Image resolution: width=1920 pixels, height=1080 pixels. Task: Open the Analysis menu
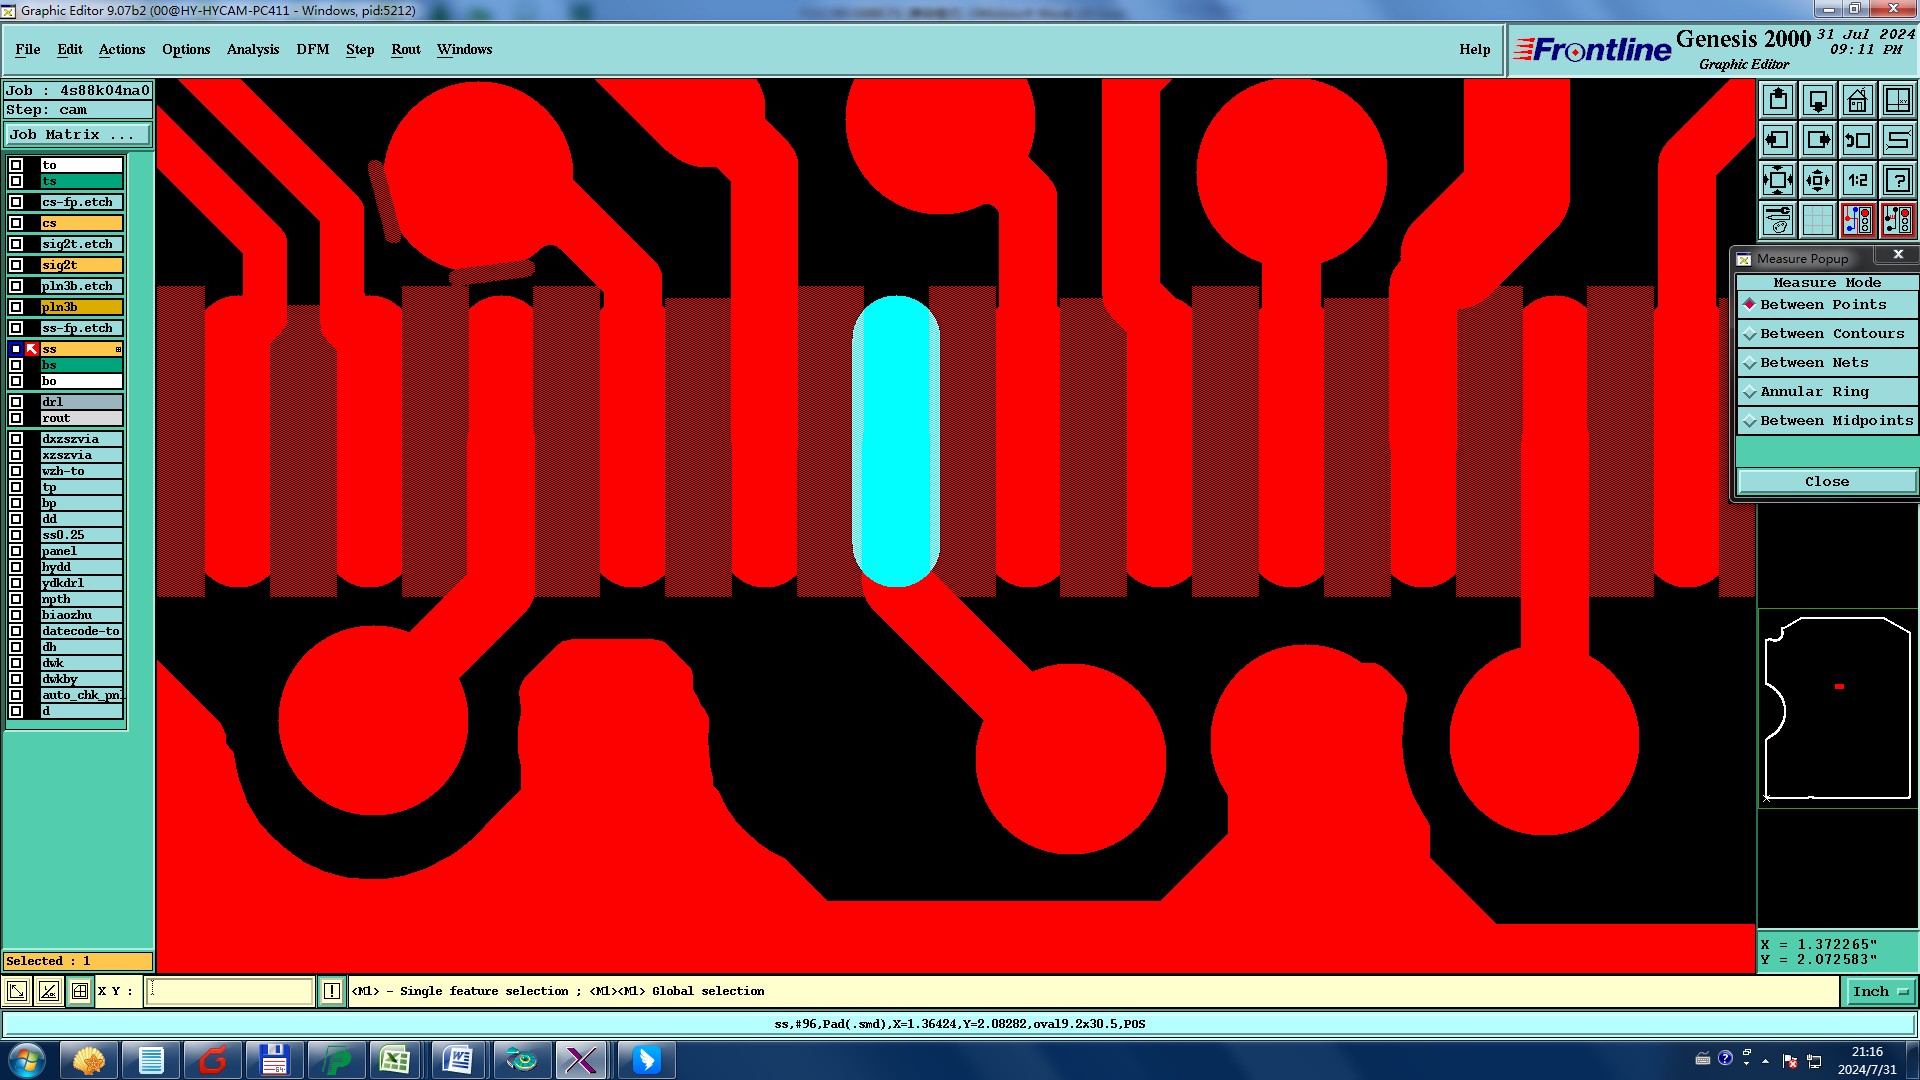[x=252, y=49]
